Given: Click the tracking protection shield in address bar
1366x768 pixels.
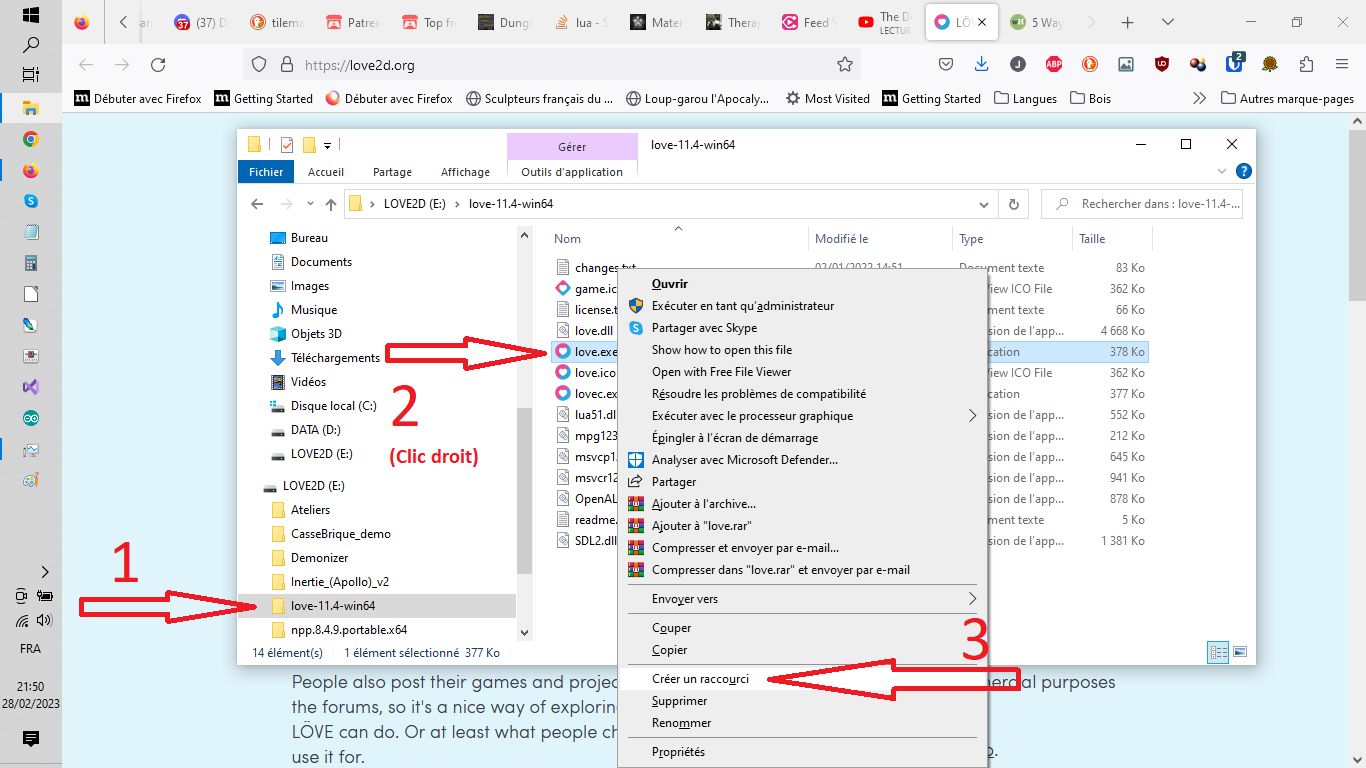Looking at the screenshot, I should (x=259, y=65).
